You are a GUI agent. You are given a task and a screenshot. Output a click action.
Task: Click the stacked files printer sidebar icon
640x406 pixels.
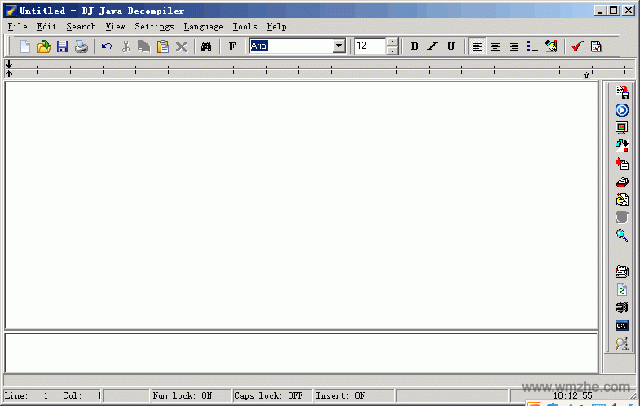[x=622, y=271]
